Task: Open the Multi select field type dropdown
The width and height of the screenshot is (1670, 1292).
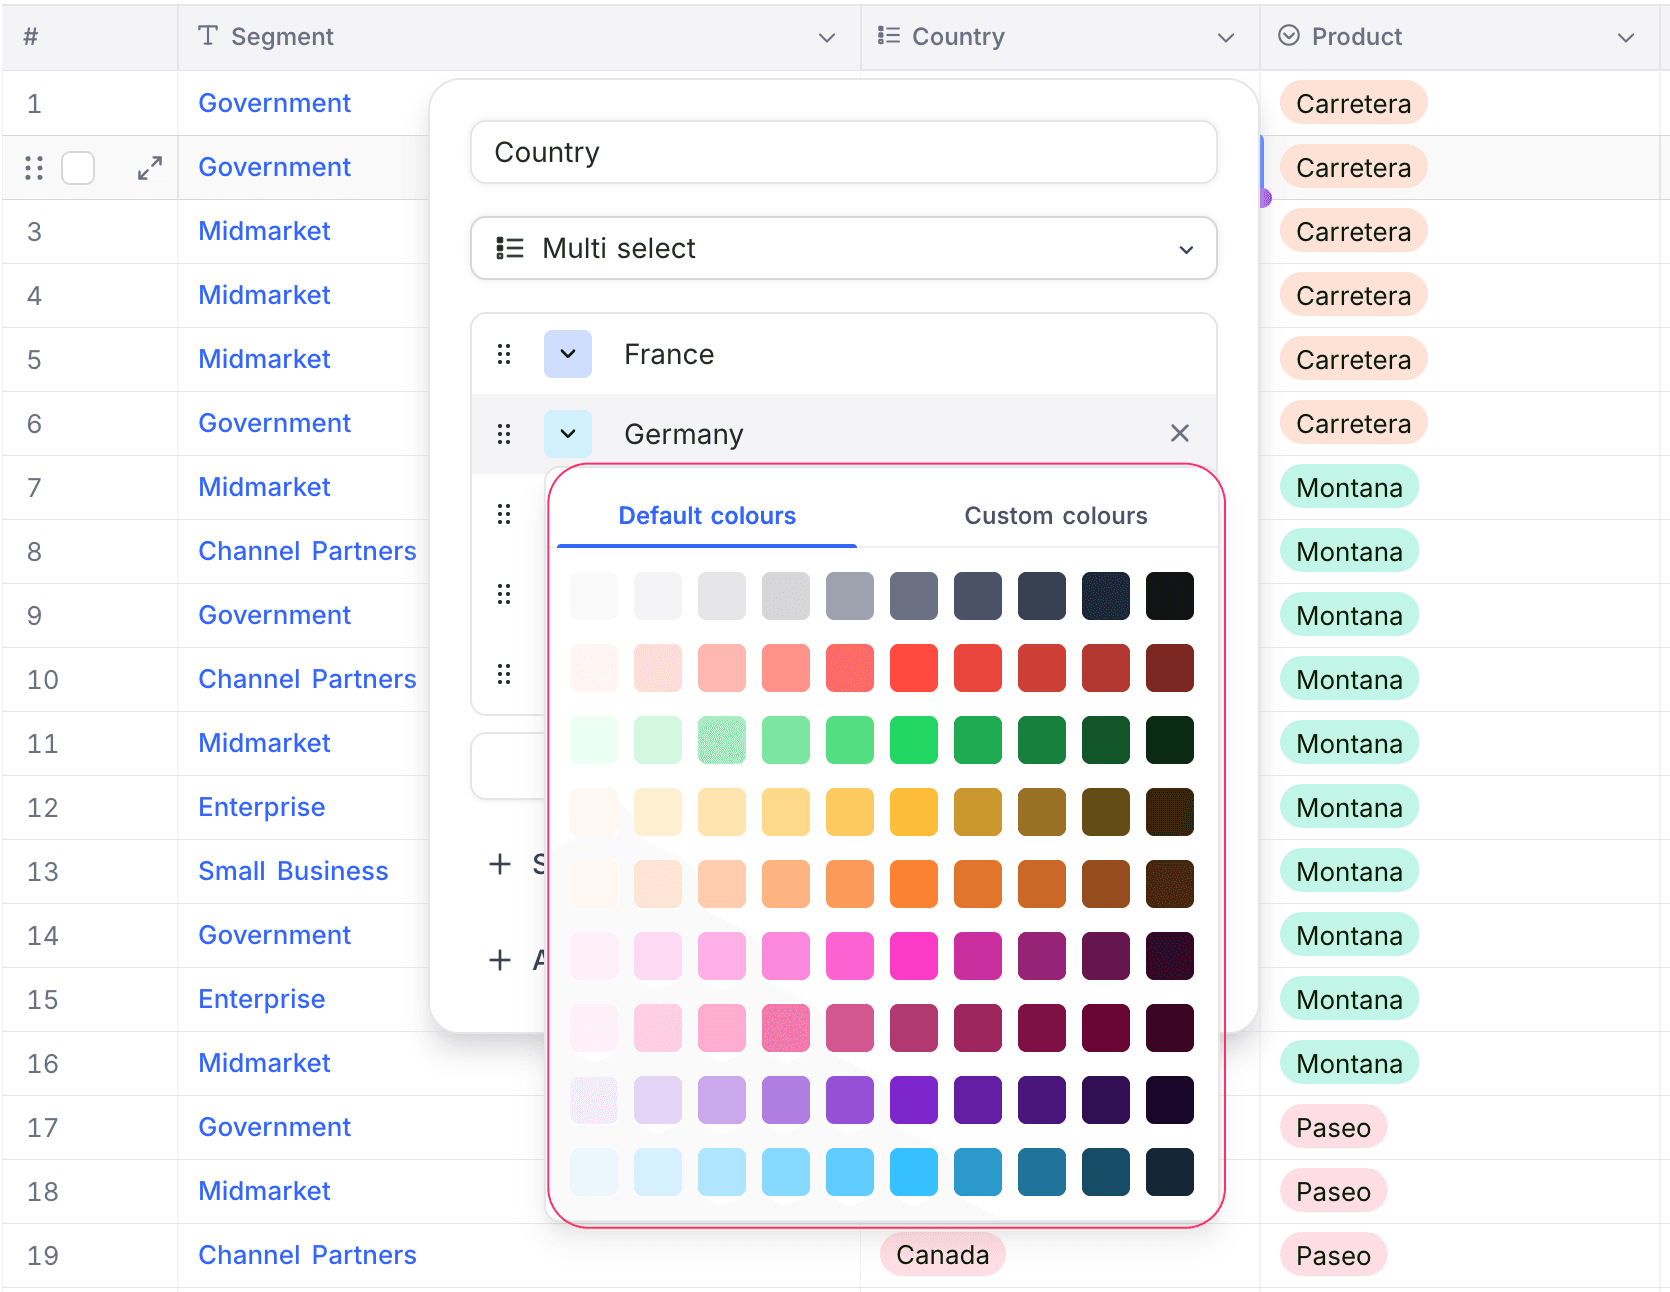Action: pos(843,248)
